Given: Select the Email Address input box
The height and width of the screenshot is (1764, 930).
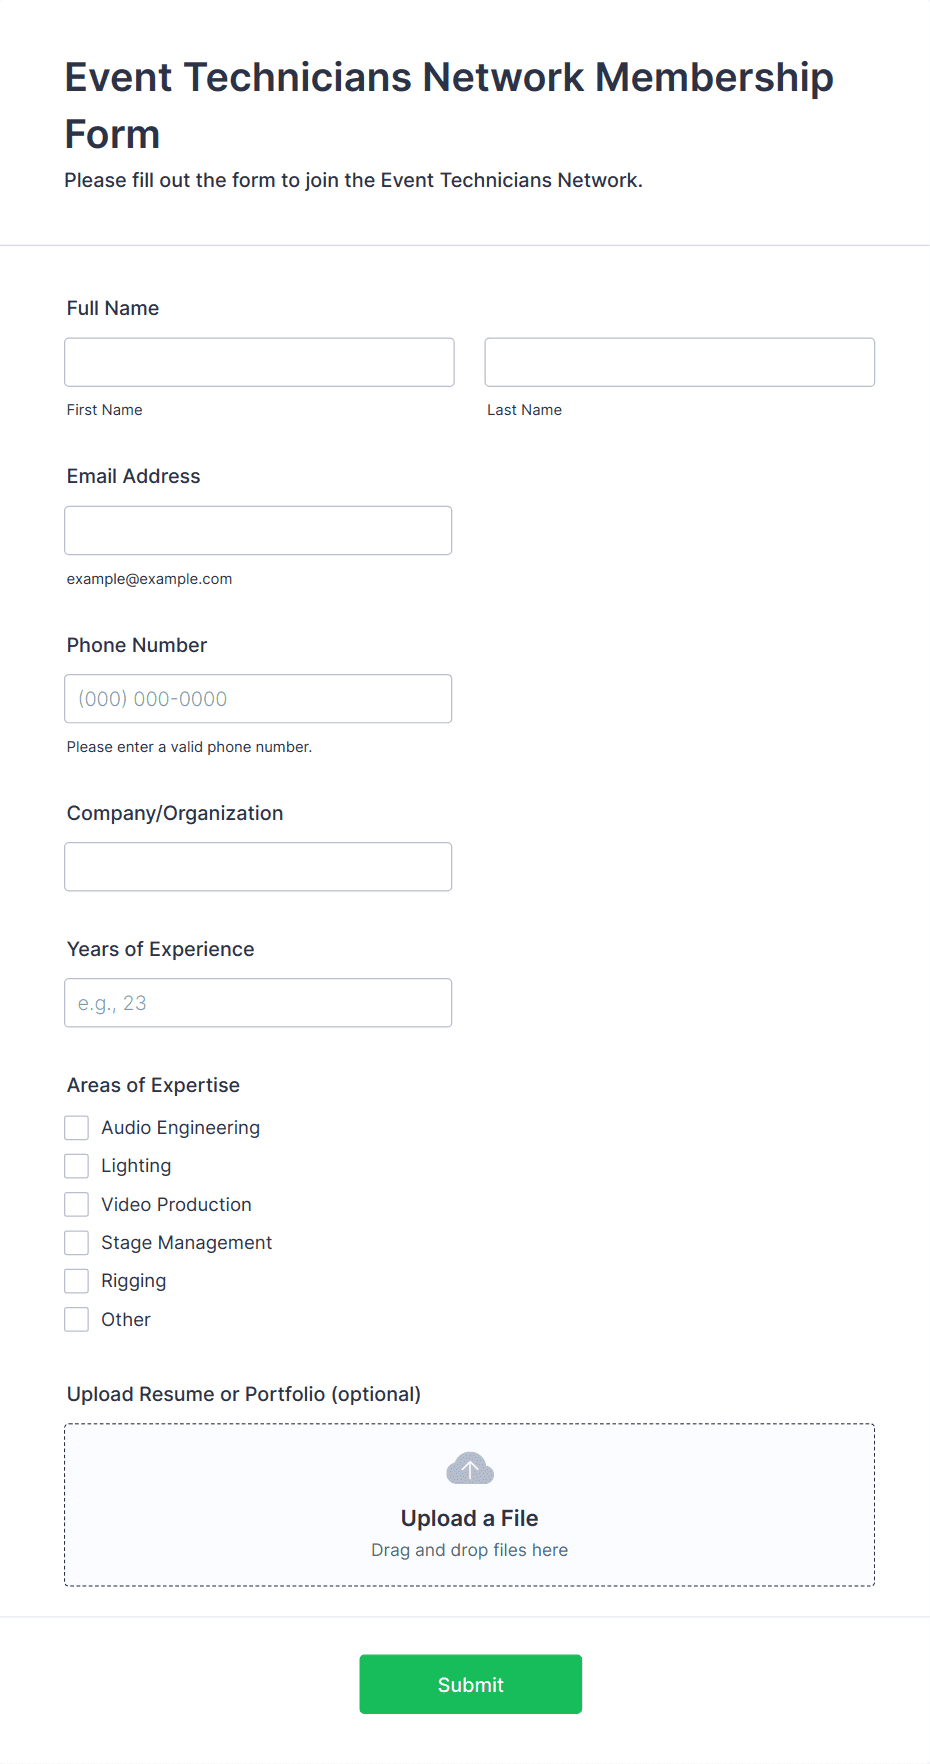Looking at the screenshot, I should pos(258,530).
